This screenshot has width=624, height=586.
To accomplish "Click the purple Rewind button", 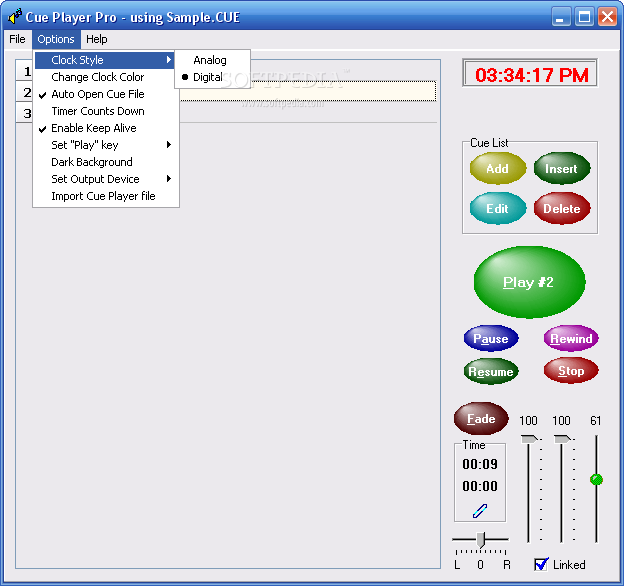I will pyautogui.click(x=571, y=339).
